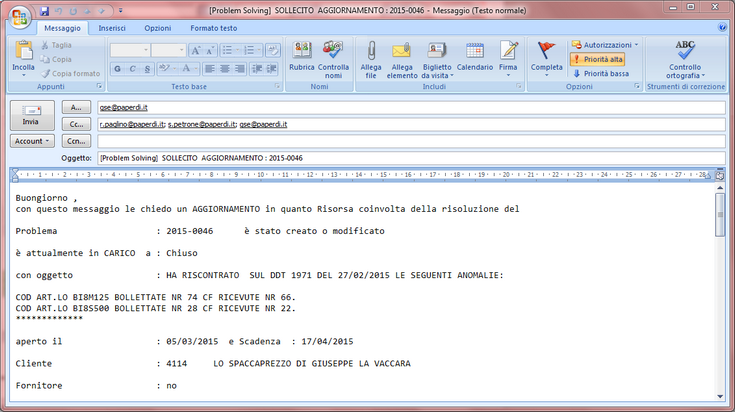This screenshot has height=412, width=735.
Task: Decrease font size with A down icon
Action: [x=210, y=51]
